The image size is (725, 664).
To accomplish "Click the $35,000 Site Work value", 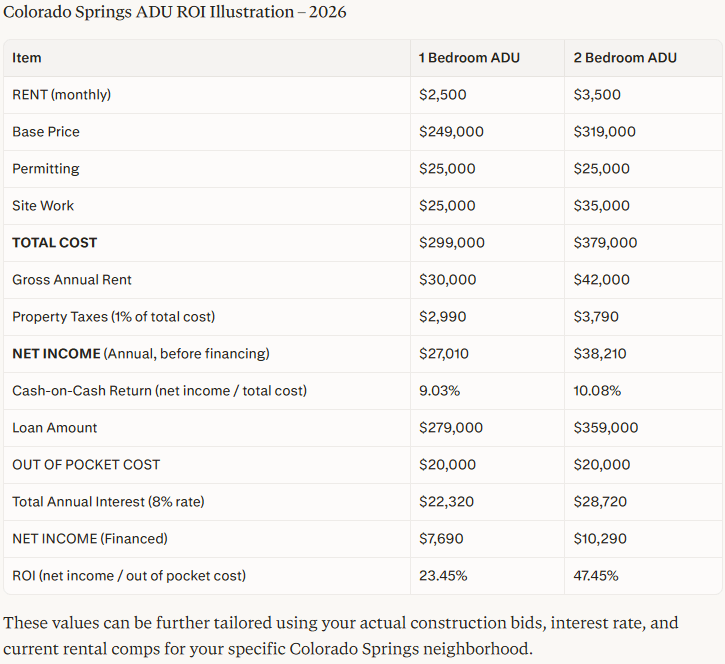I will coord(601,206).
